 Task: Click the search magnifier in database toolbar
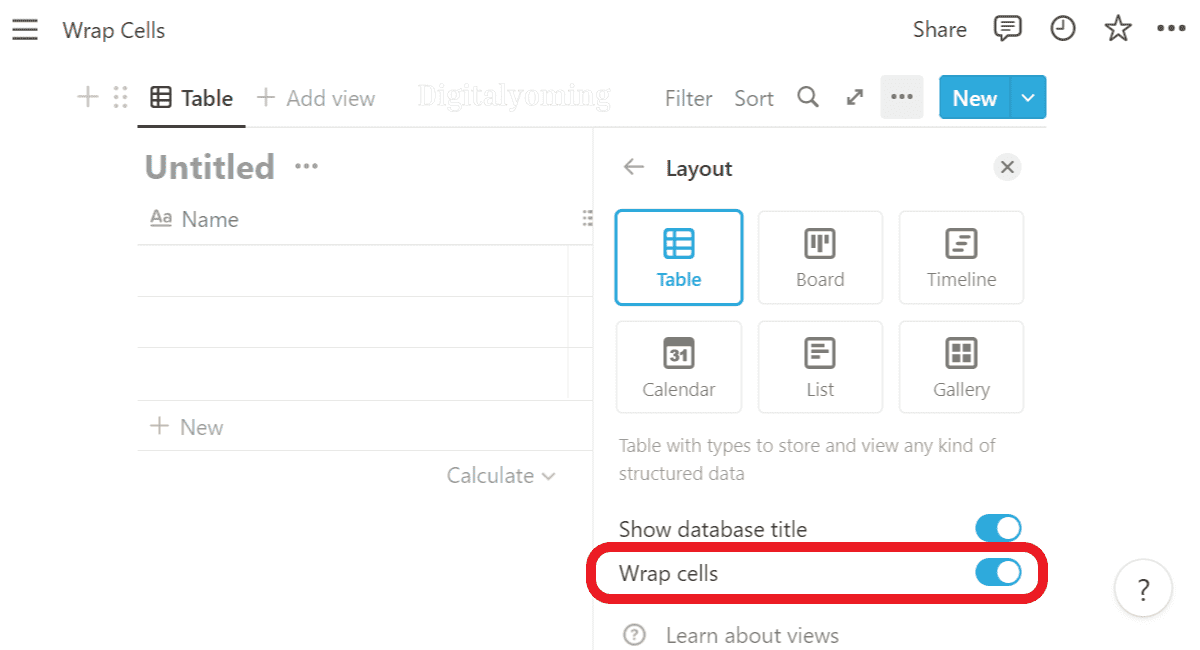808,97
